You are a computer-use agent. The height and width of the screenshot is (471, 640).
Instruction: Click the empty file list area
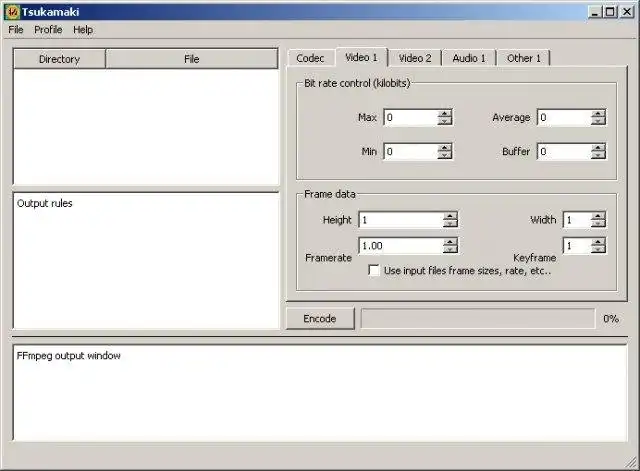[146, 127]
